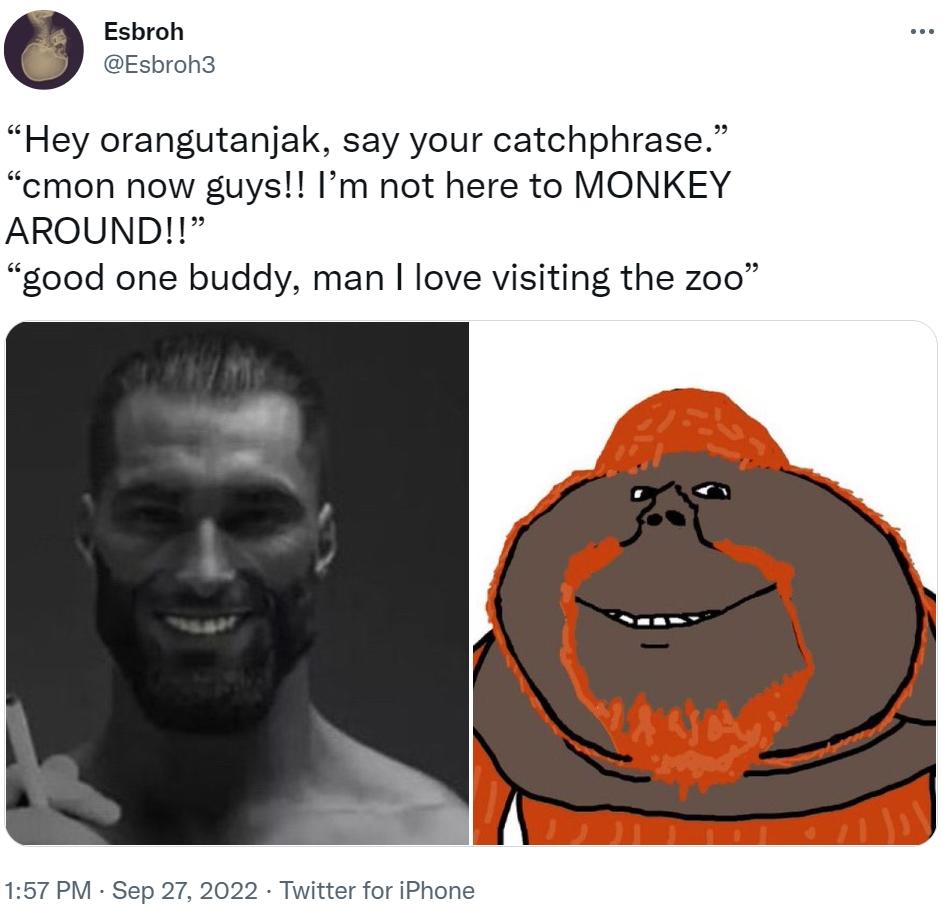The height and width of the screenshot is (908, 943).
Task: Click the right photo in the image pair
Action: tap(705, 580)
